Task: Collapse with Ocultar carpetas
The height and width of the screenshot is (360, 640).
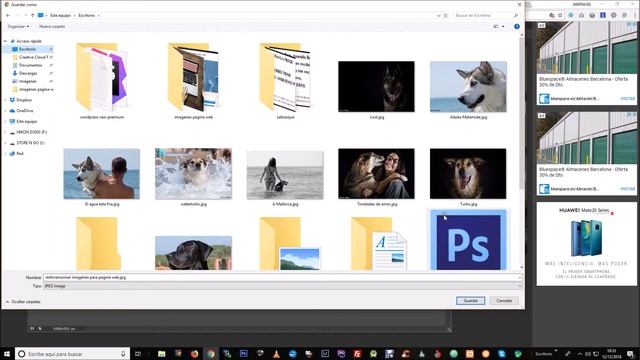Action: [x=23, y=302]
